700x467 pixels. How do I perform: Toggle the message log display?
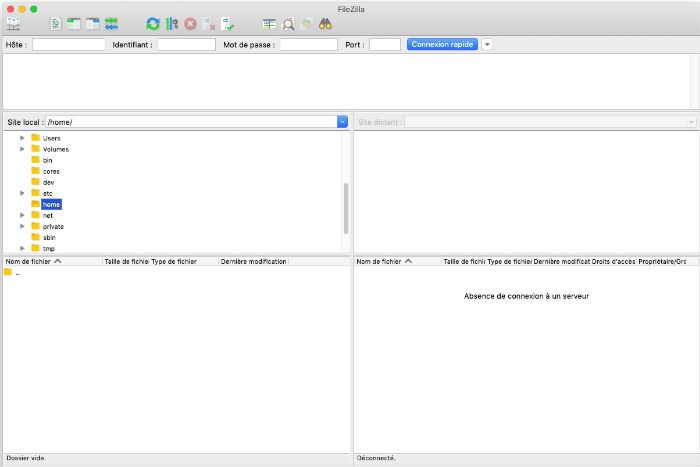(55, 24)
